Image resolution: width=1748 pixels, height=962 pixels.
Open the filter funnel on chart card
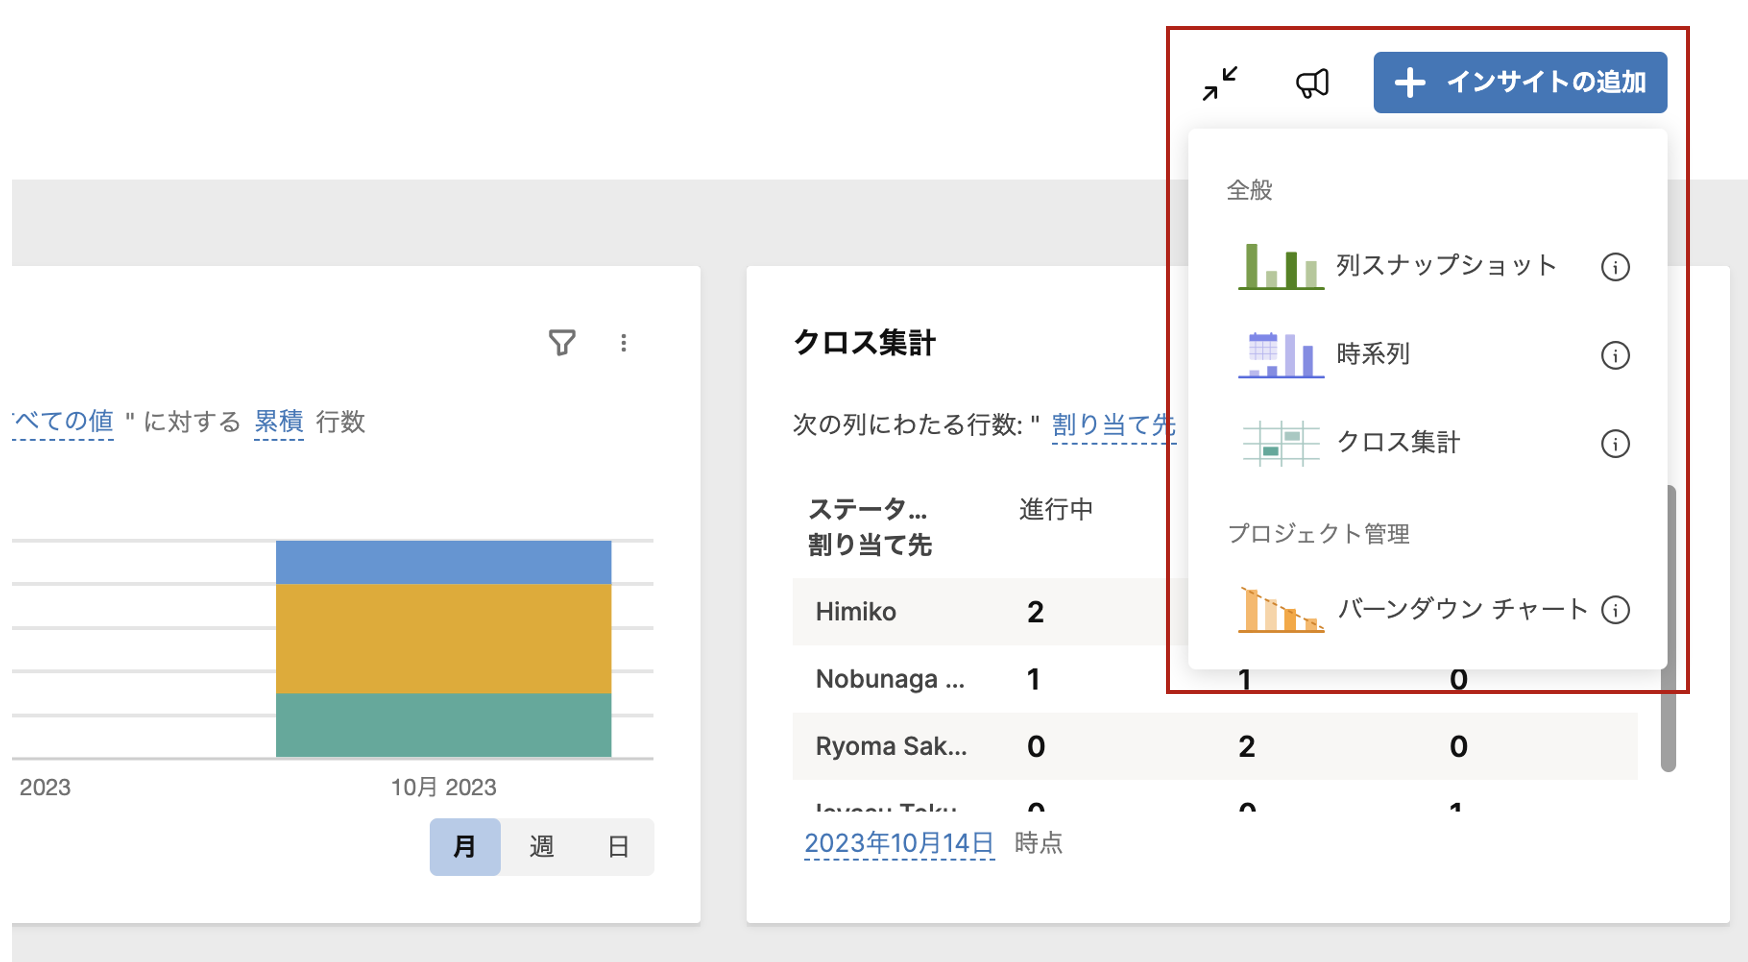pos(562,343)
